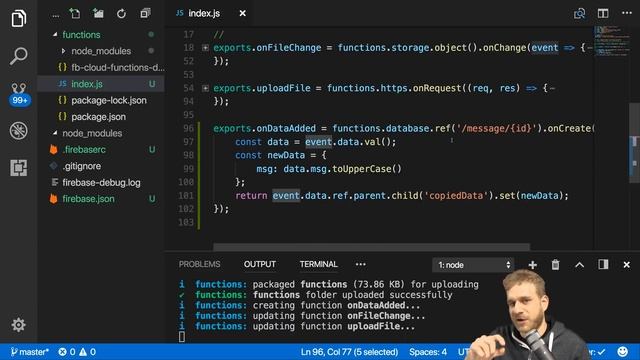Click the editor horizontal scrollbar
Screen dimensions: 640x360
(371, 247)
